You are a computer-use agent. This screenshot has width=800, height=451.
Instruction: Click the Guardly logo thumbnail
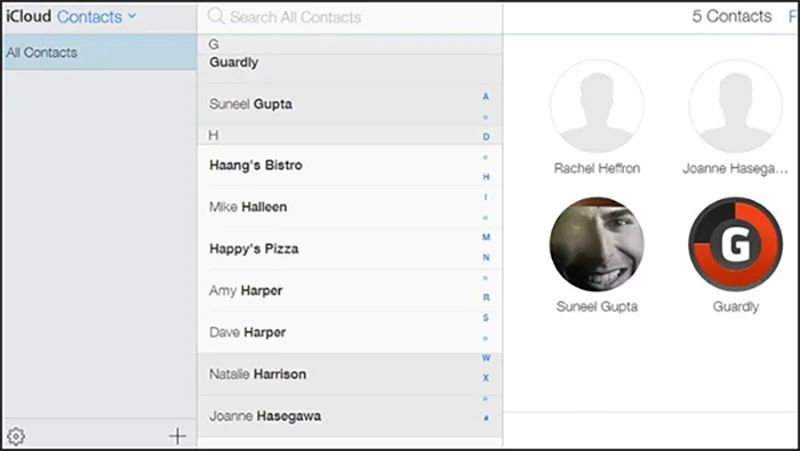click(735, 244)
